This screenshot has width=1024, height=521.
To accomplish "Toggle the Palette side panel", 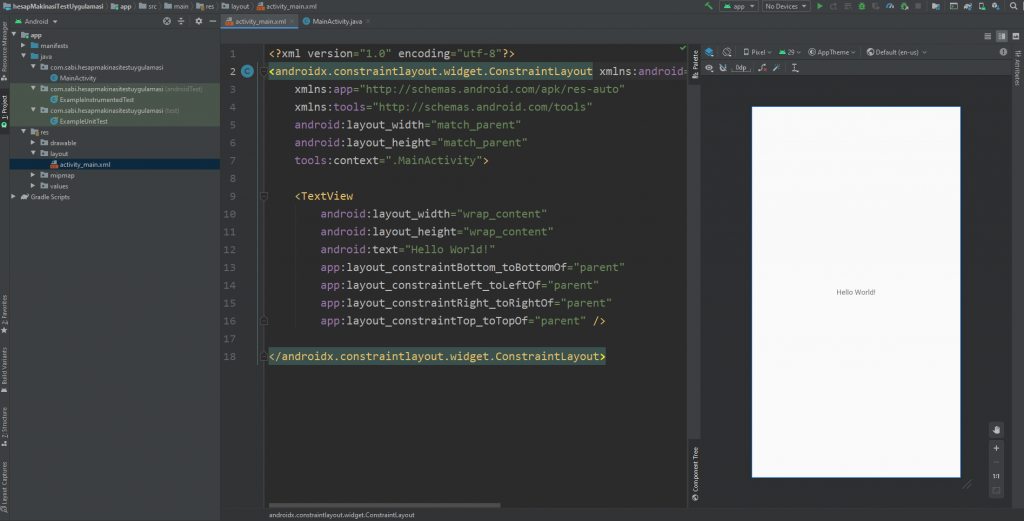I will tap(695, 64).
